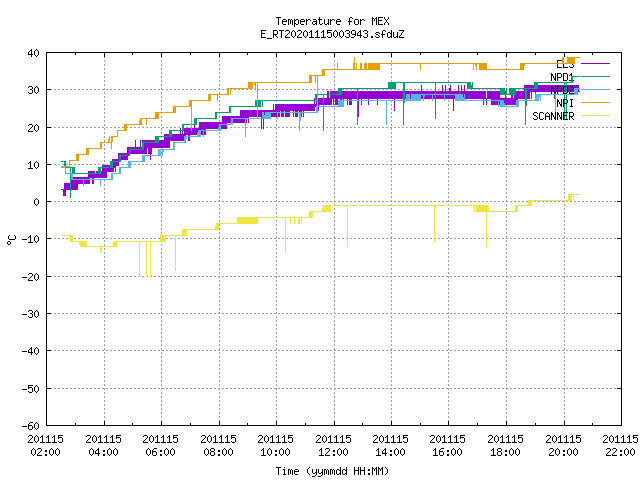
Task: Click the x-axis tick label 201115 12:00
Action: (x=334, y=446)
